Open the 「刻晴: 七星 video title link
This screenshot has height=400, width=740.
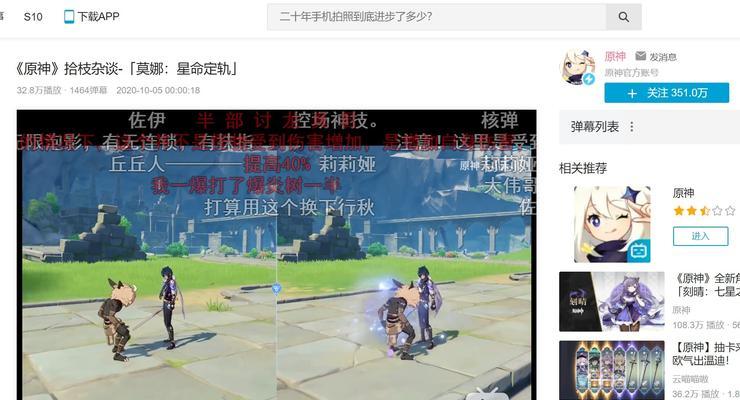tap(706, 285)
